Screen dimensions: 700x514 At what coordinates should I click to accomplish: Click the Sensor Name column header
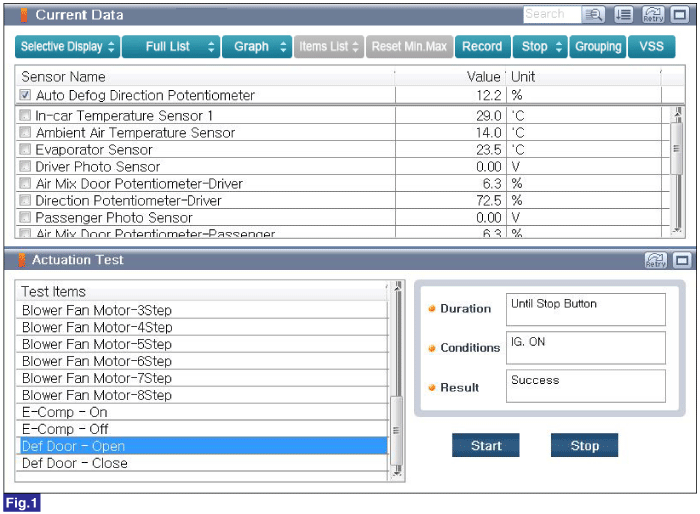coord(205,76)
